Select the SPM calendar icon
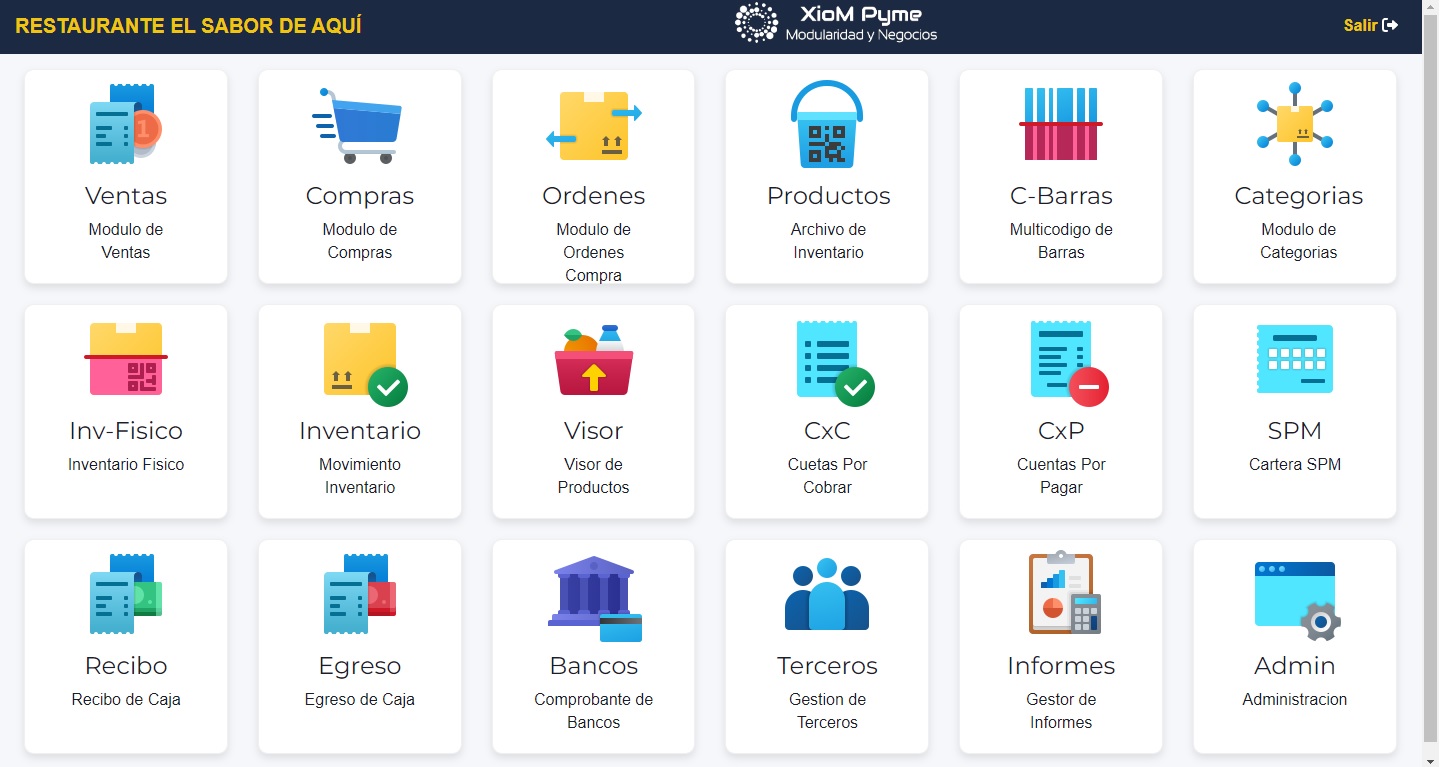 pos(1294,360)
